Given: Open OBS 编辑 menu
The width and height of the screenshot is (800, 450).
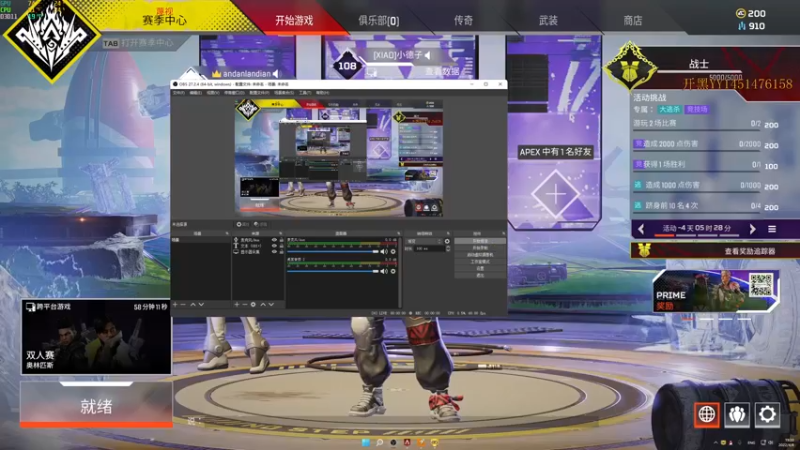Looking at the screenshot, I should point(196,93).
